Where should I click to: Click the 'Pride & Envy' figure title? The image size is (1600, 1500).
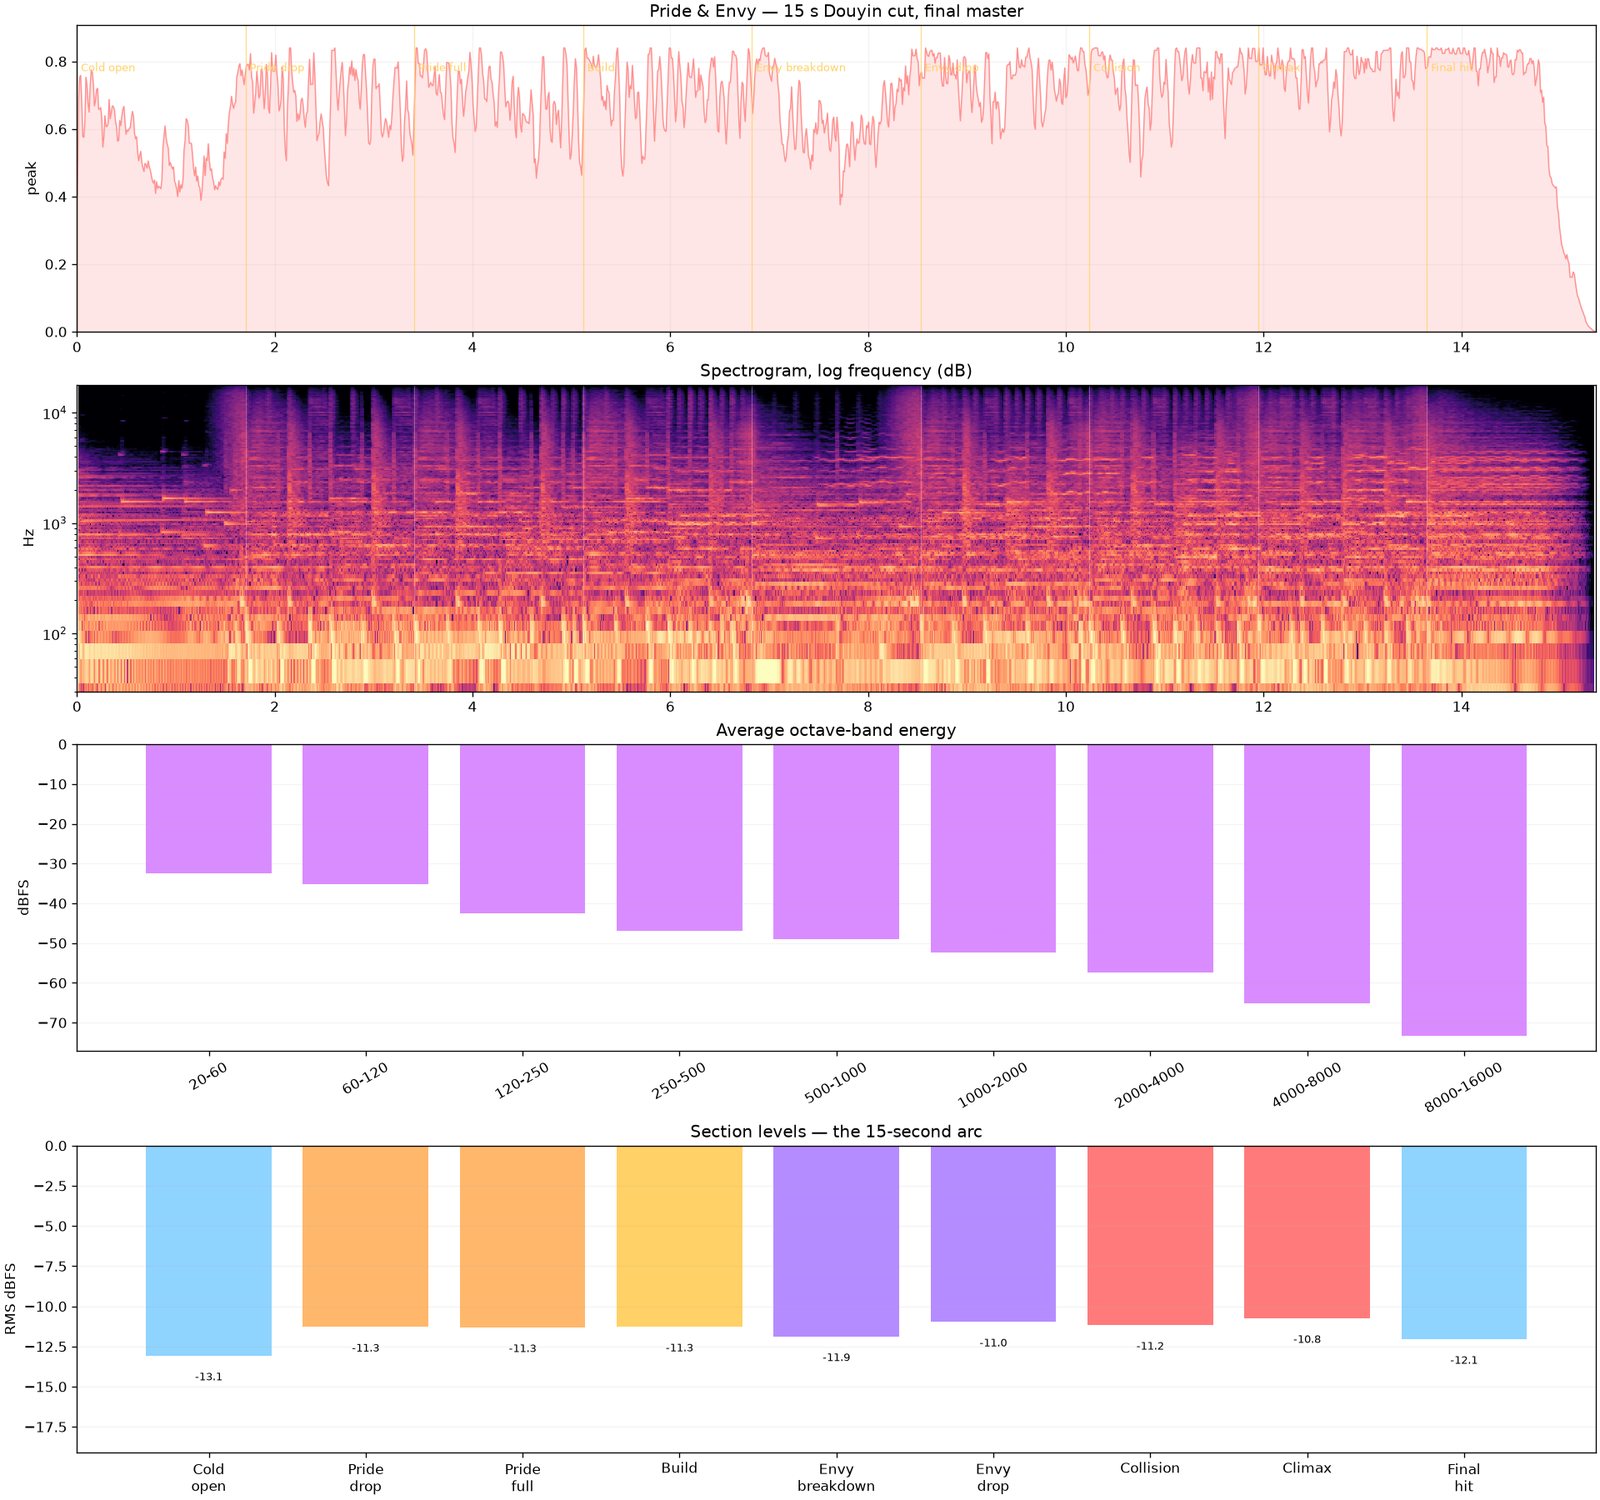[836, 12]
